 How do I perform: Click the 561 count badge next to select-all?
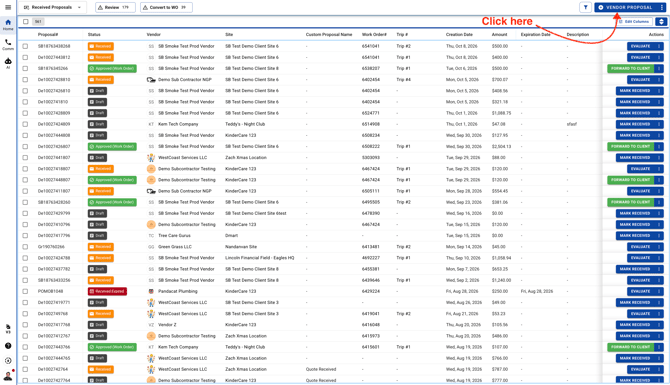(38, 21)
